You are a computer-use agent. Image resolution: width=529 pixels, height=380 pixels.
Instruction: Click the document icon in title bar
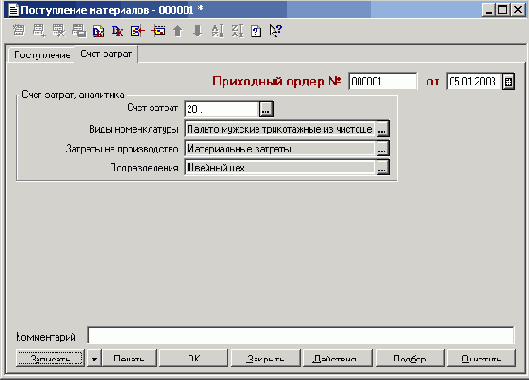(x=13, y=10)
